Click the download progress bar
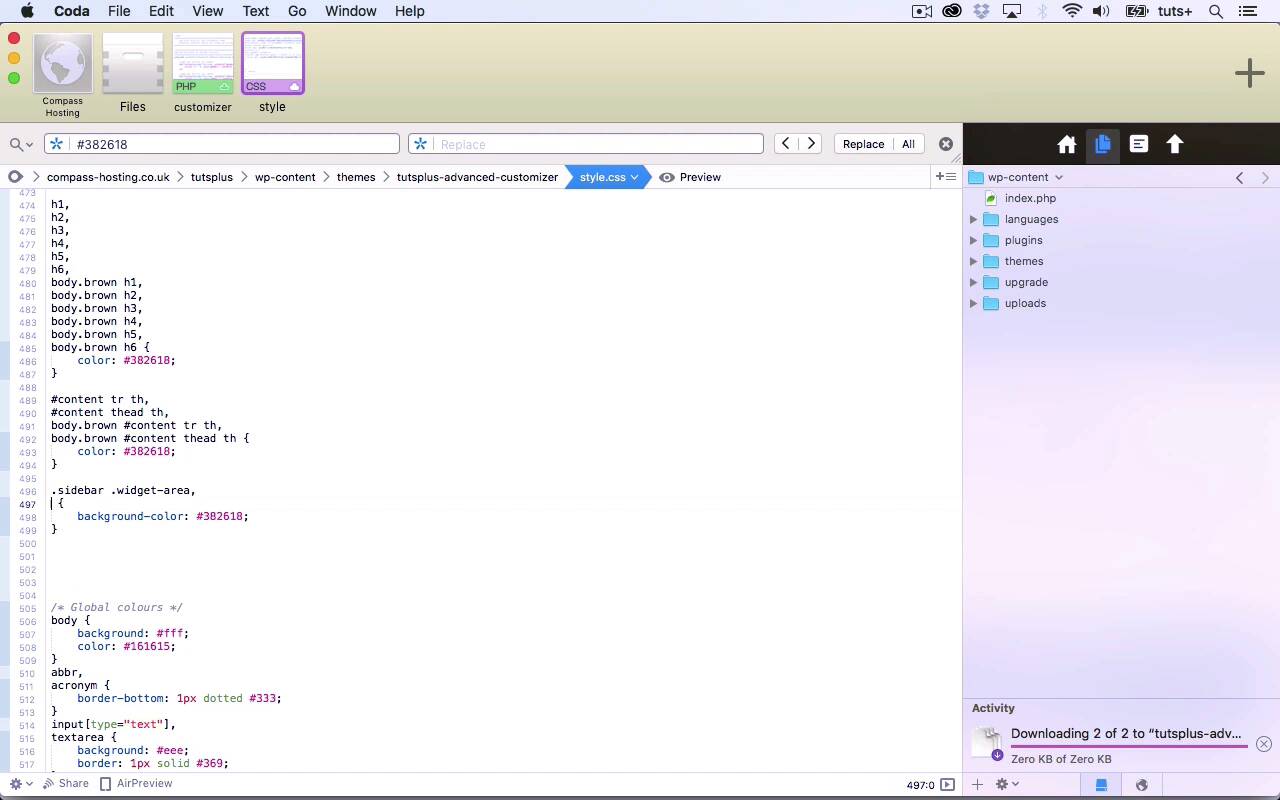1280x800 pixels. tap(1129, 746)
